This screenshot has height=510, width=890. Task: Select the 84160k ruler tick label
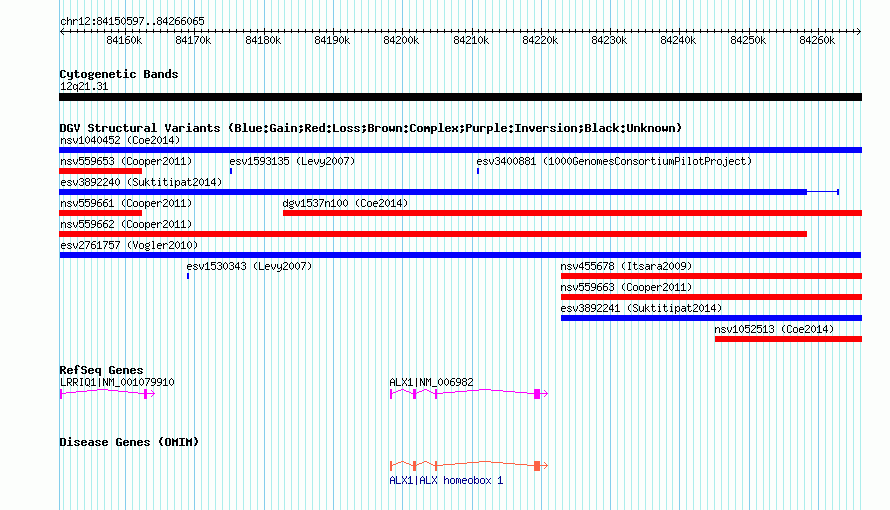click(124, 40)
